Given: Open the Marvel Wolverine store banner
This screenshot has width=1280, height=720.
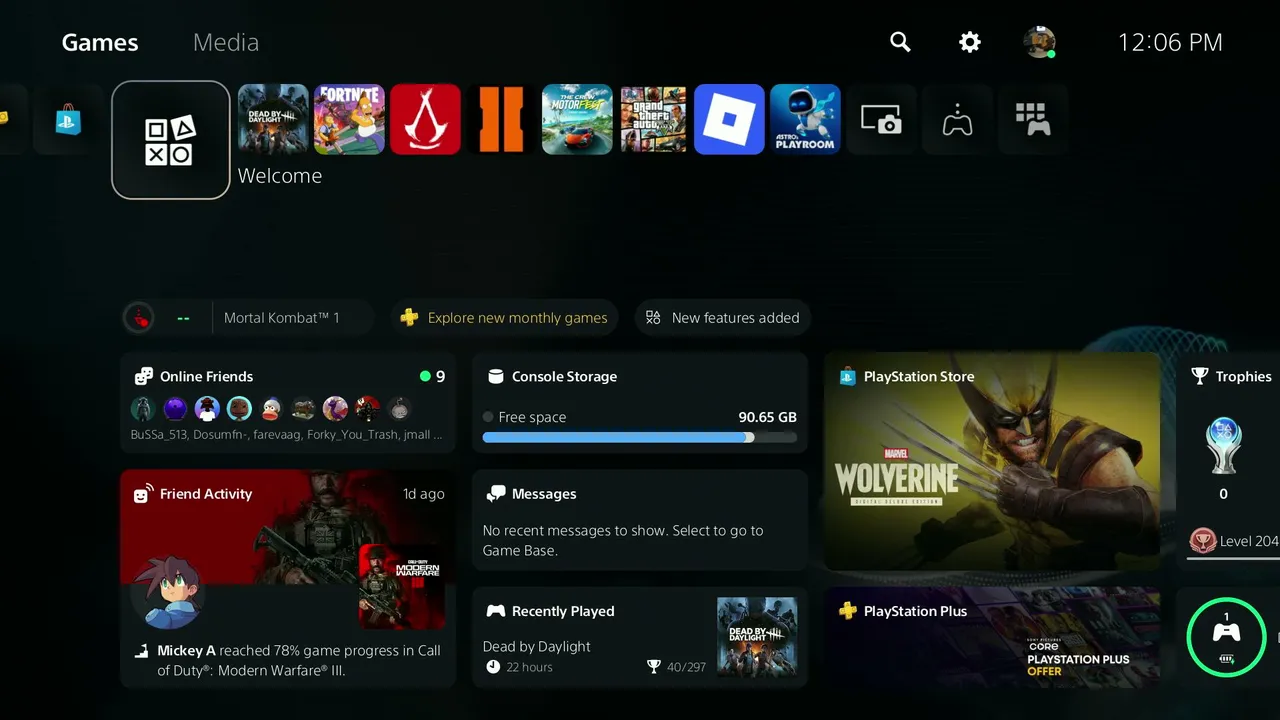Looking at the screenshot, I should click(x=992, y=461).
